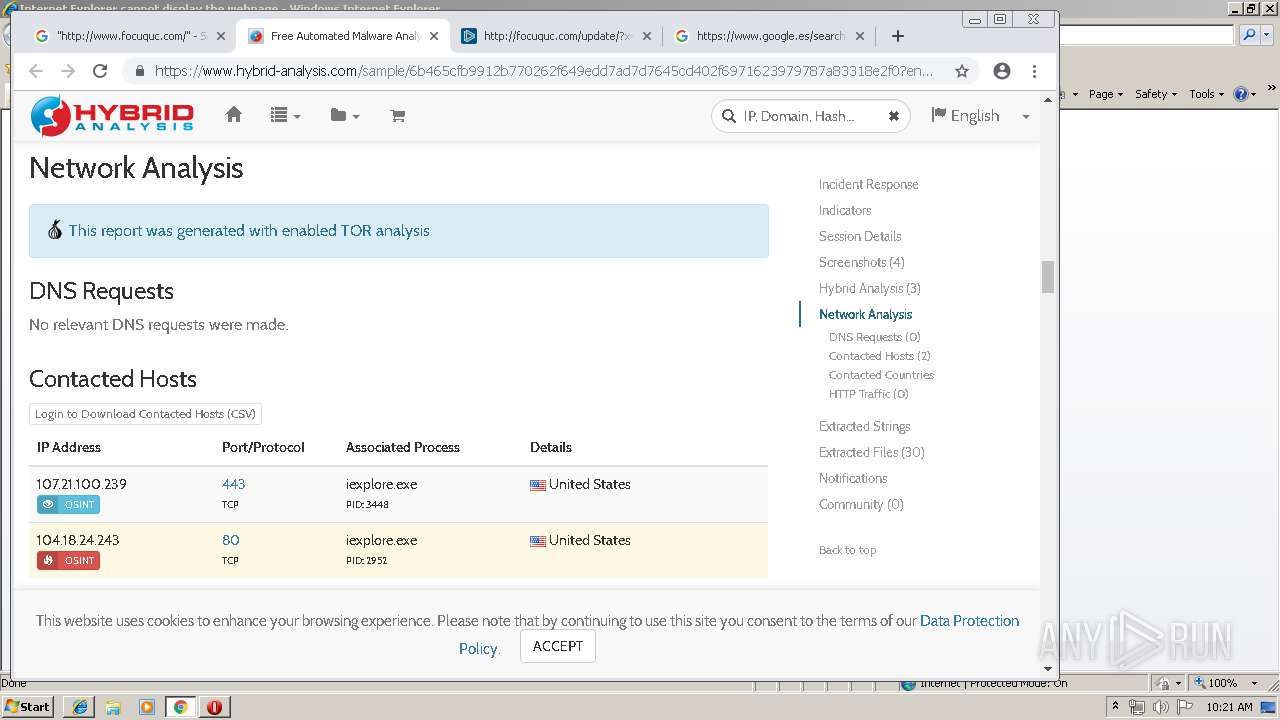
Task: Open the file explorer taskbar icon
Action: point(113,707)
